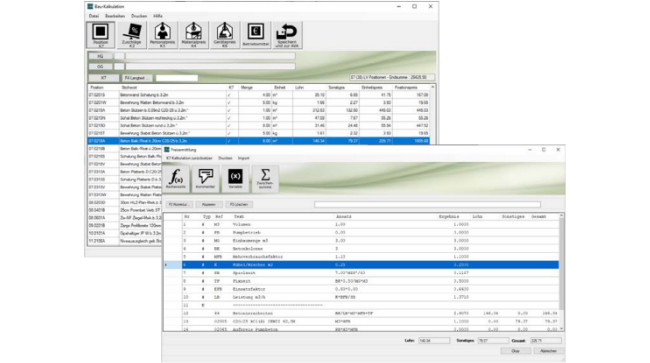The height and width of the screenshot is (363, 650).
Task: Click the F4 Langtext button
Action: pyautogui.click(x=137, y=78)
